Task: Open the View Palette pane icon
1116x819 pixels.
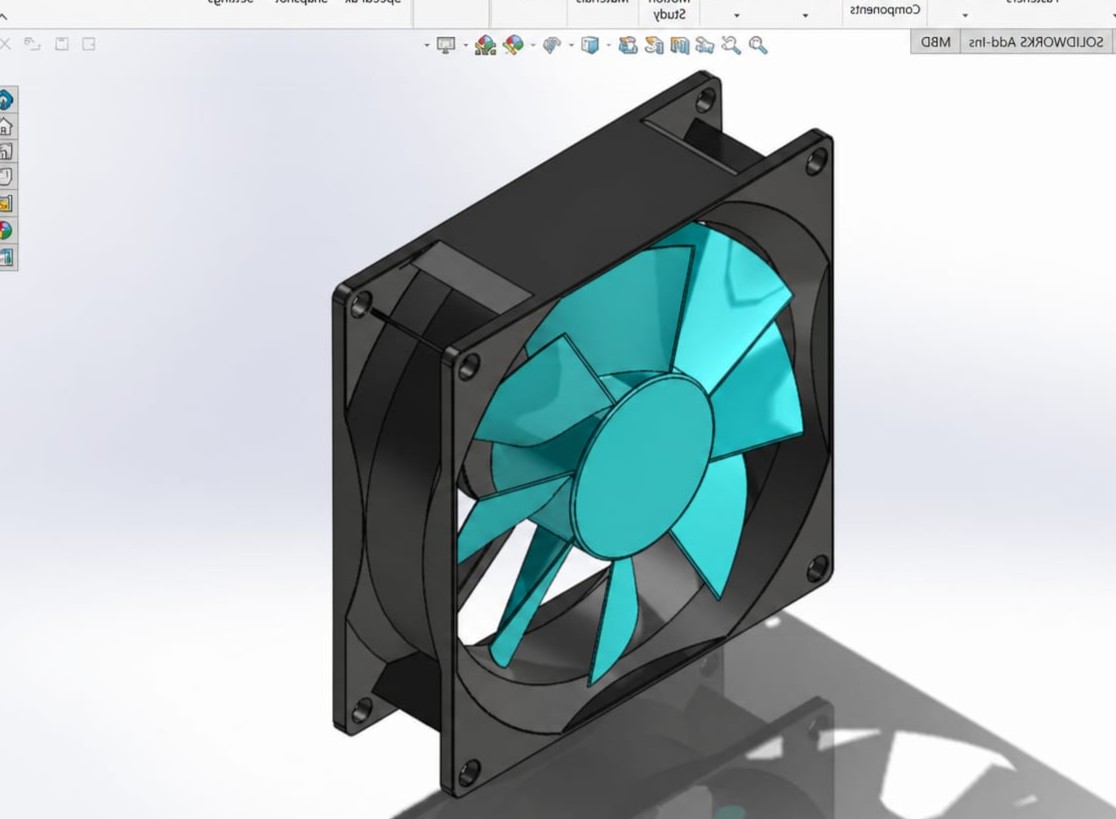Action: [6, 204]
